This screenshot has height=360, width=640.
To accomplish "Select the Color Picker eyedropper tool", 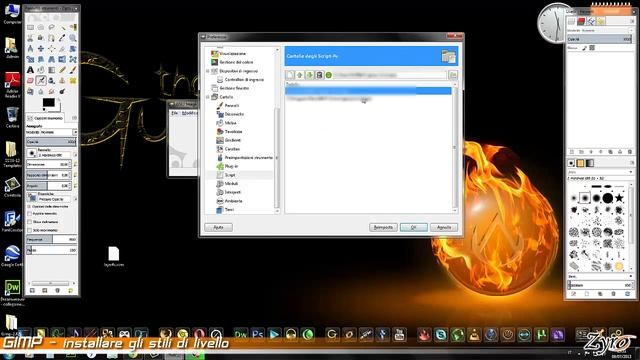I will click(62, 38).
